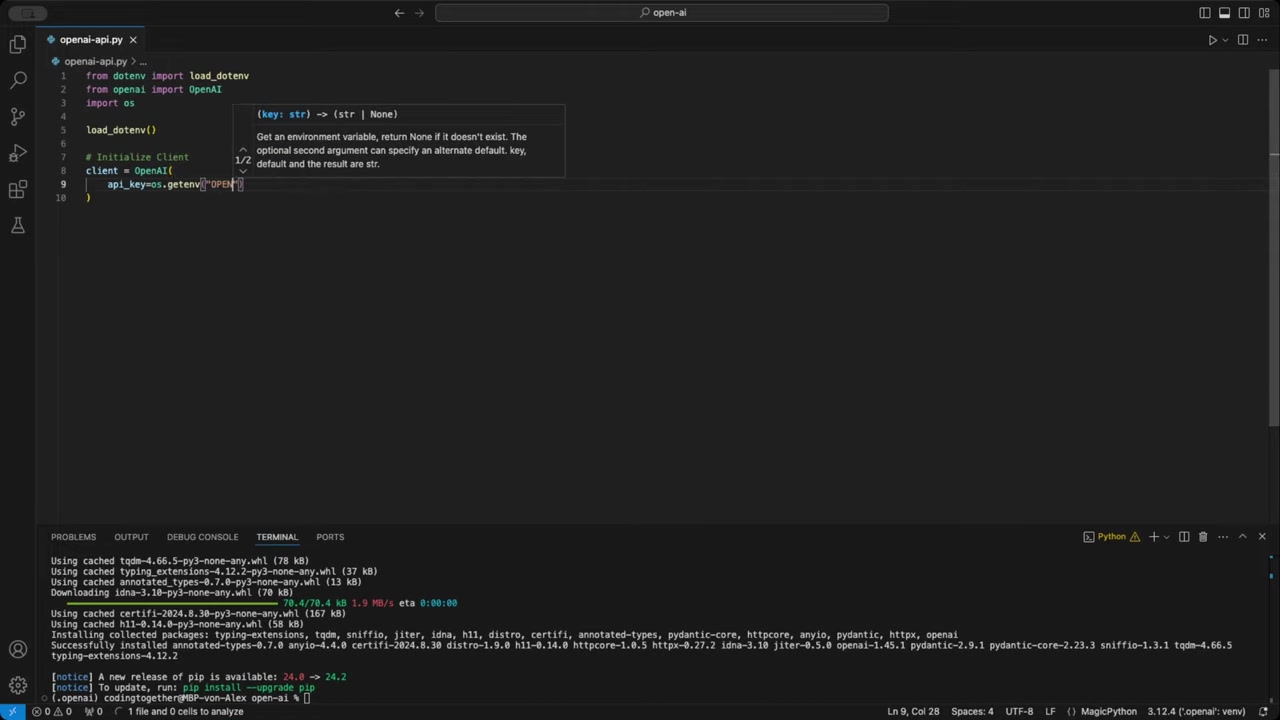Kill the terminal with the trash icon
This screenshot has width=1280, height=720.
point(1203,537)
